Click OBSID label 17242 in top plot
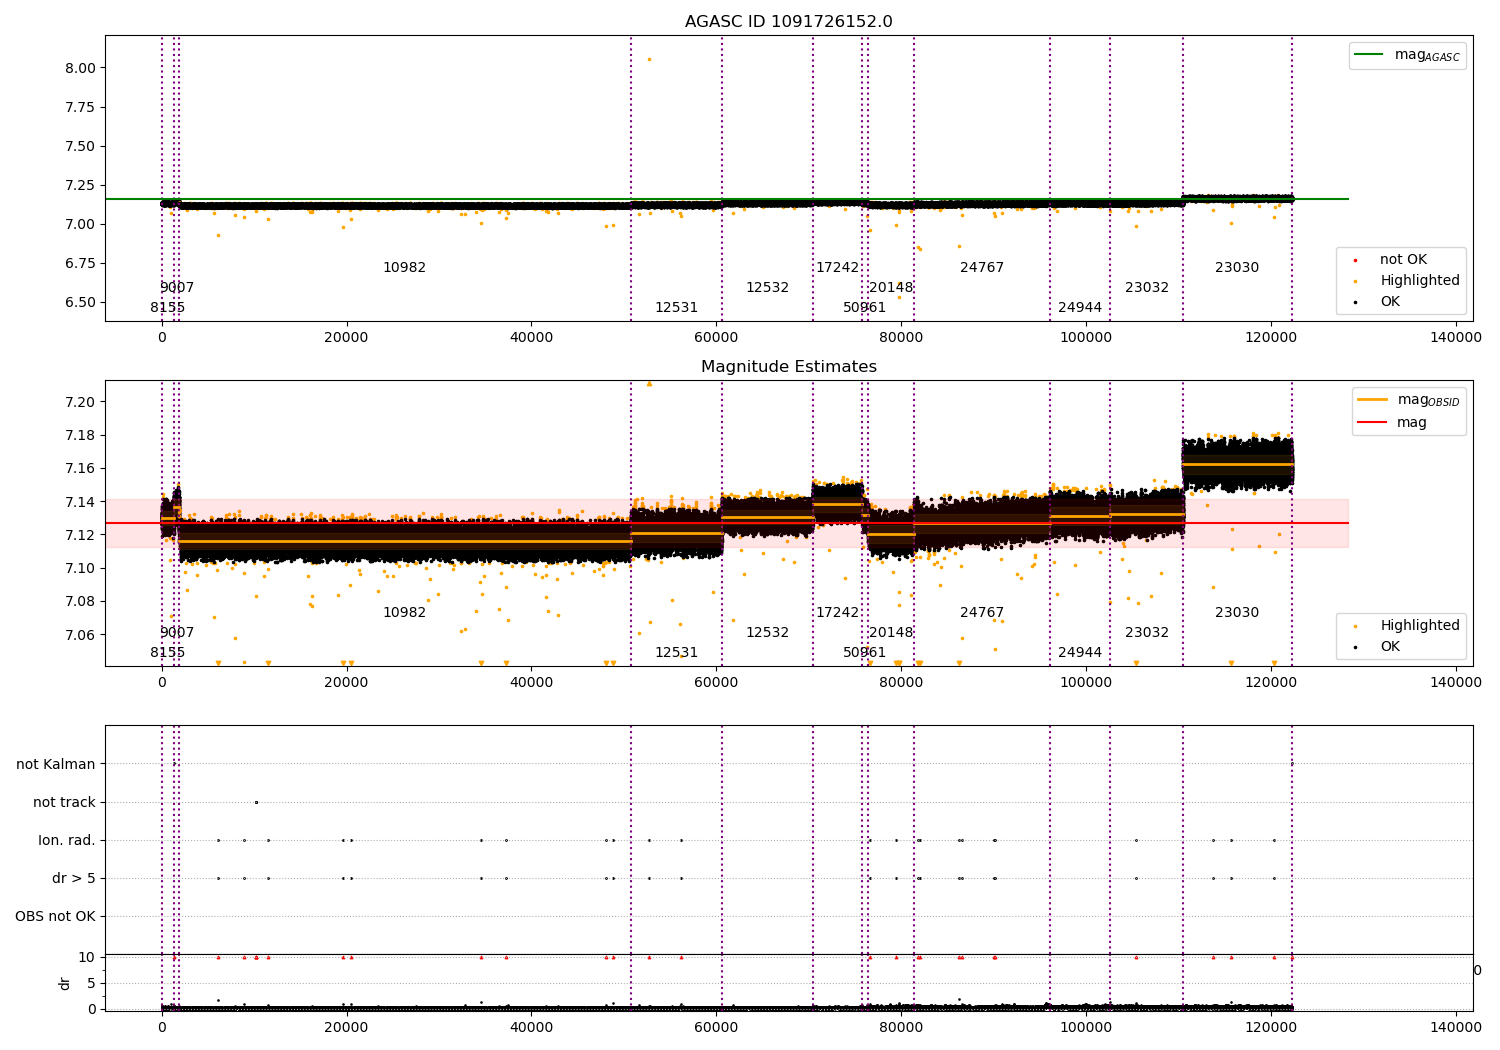The image size is (1500, 1050). pyautogui.click(x=837, y=267)
